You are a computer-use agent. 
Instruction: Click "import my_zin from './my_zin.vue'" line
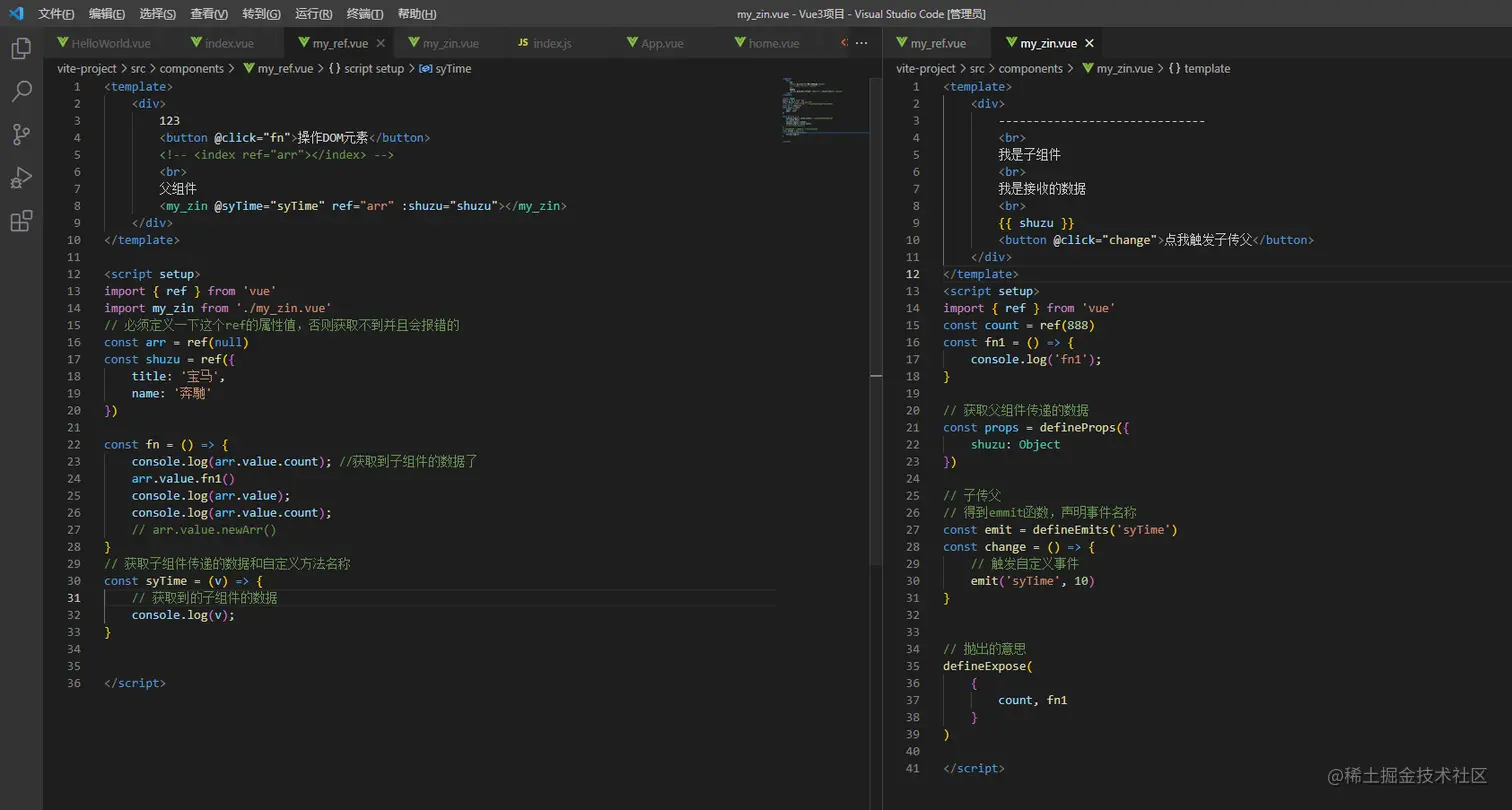pos(218,308)
